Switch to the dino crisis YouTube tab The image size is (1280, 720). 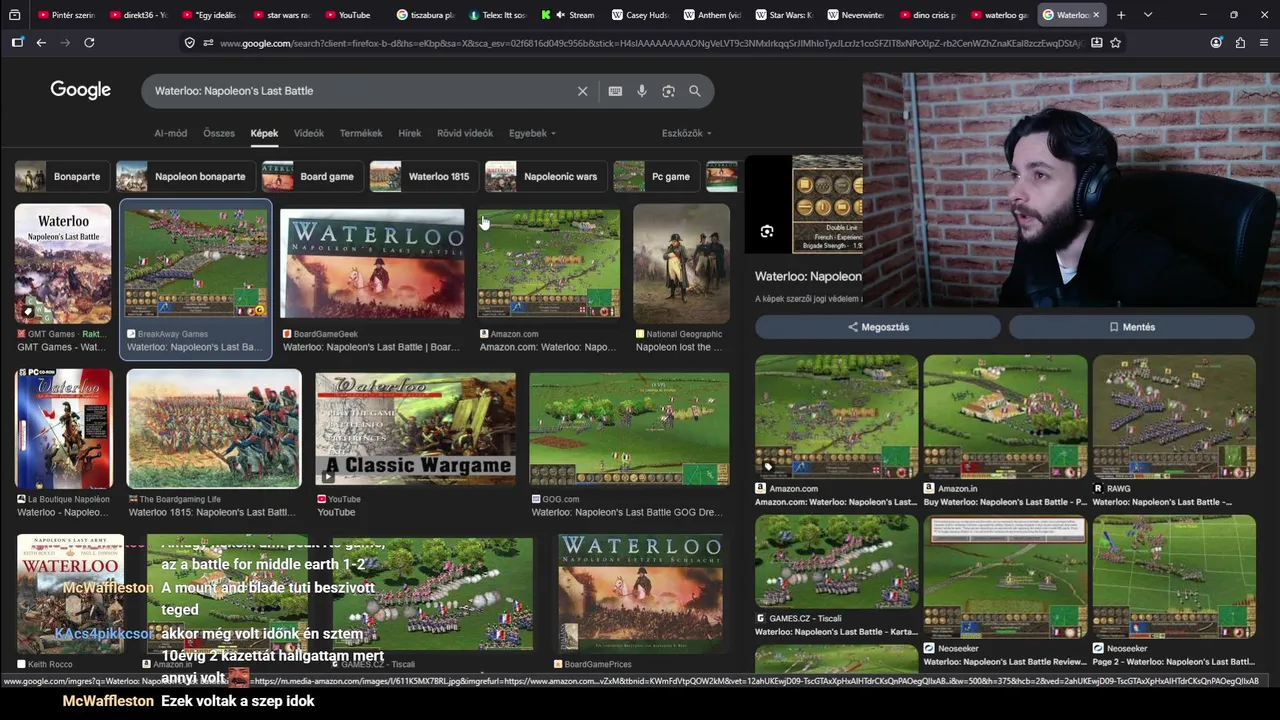[x=929, y=15]
